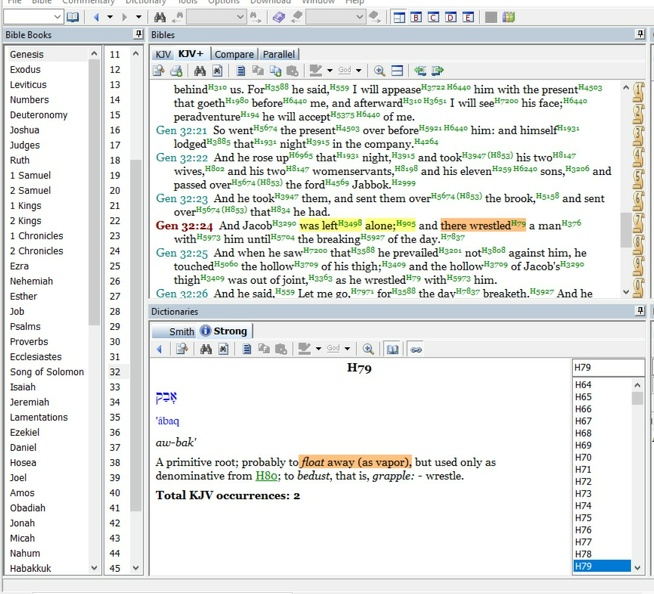Click Strong's number H7837 after 'the day'

453,237
